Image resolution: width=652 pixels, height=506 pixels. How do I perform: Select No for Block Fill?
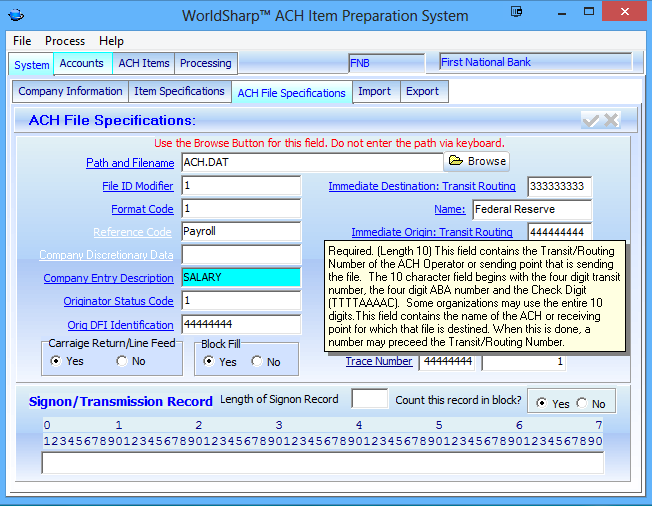259,362
